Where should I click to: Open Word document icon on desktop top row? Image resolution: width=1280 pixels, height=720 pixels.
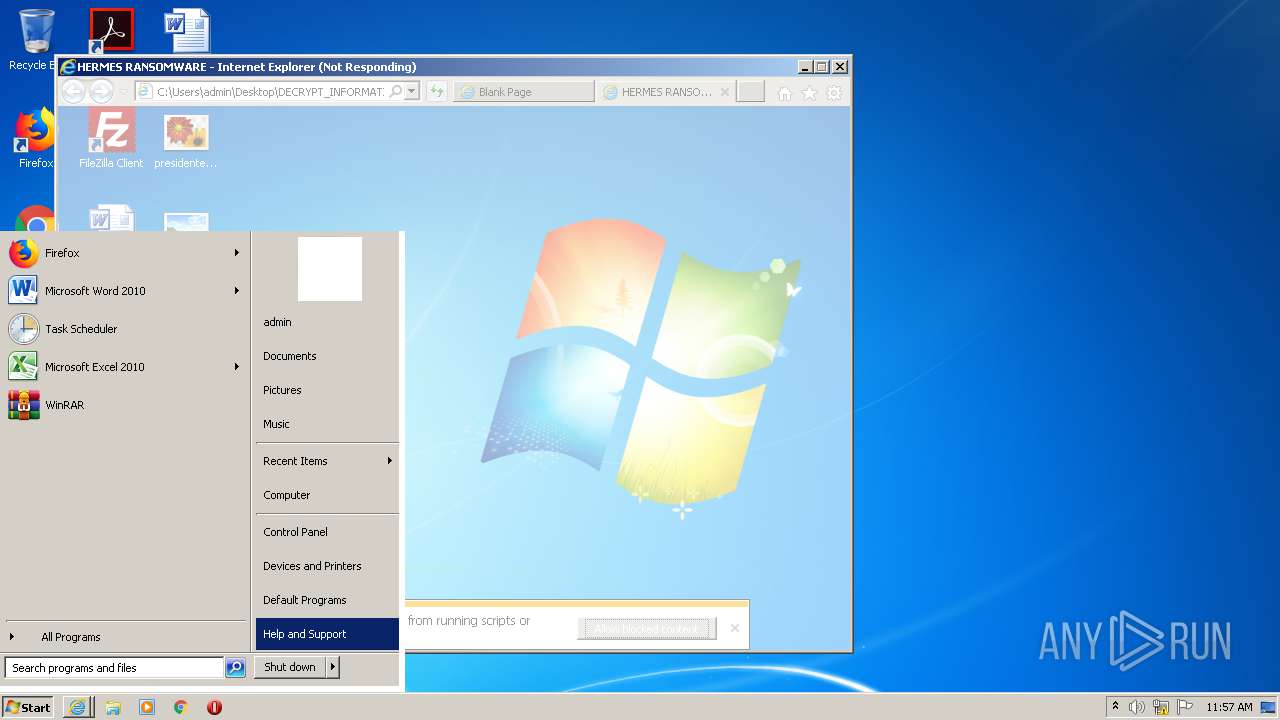[x=187, y=31]
